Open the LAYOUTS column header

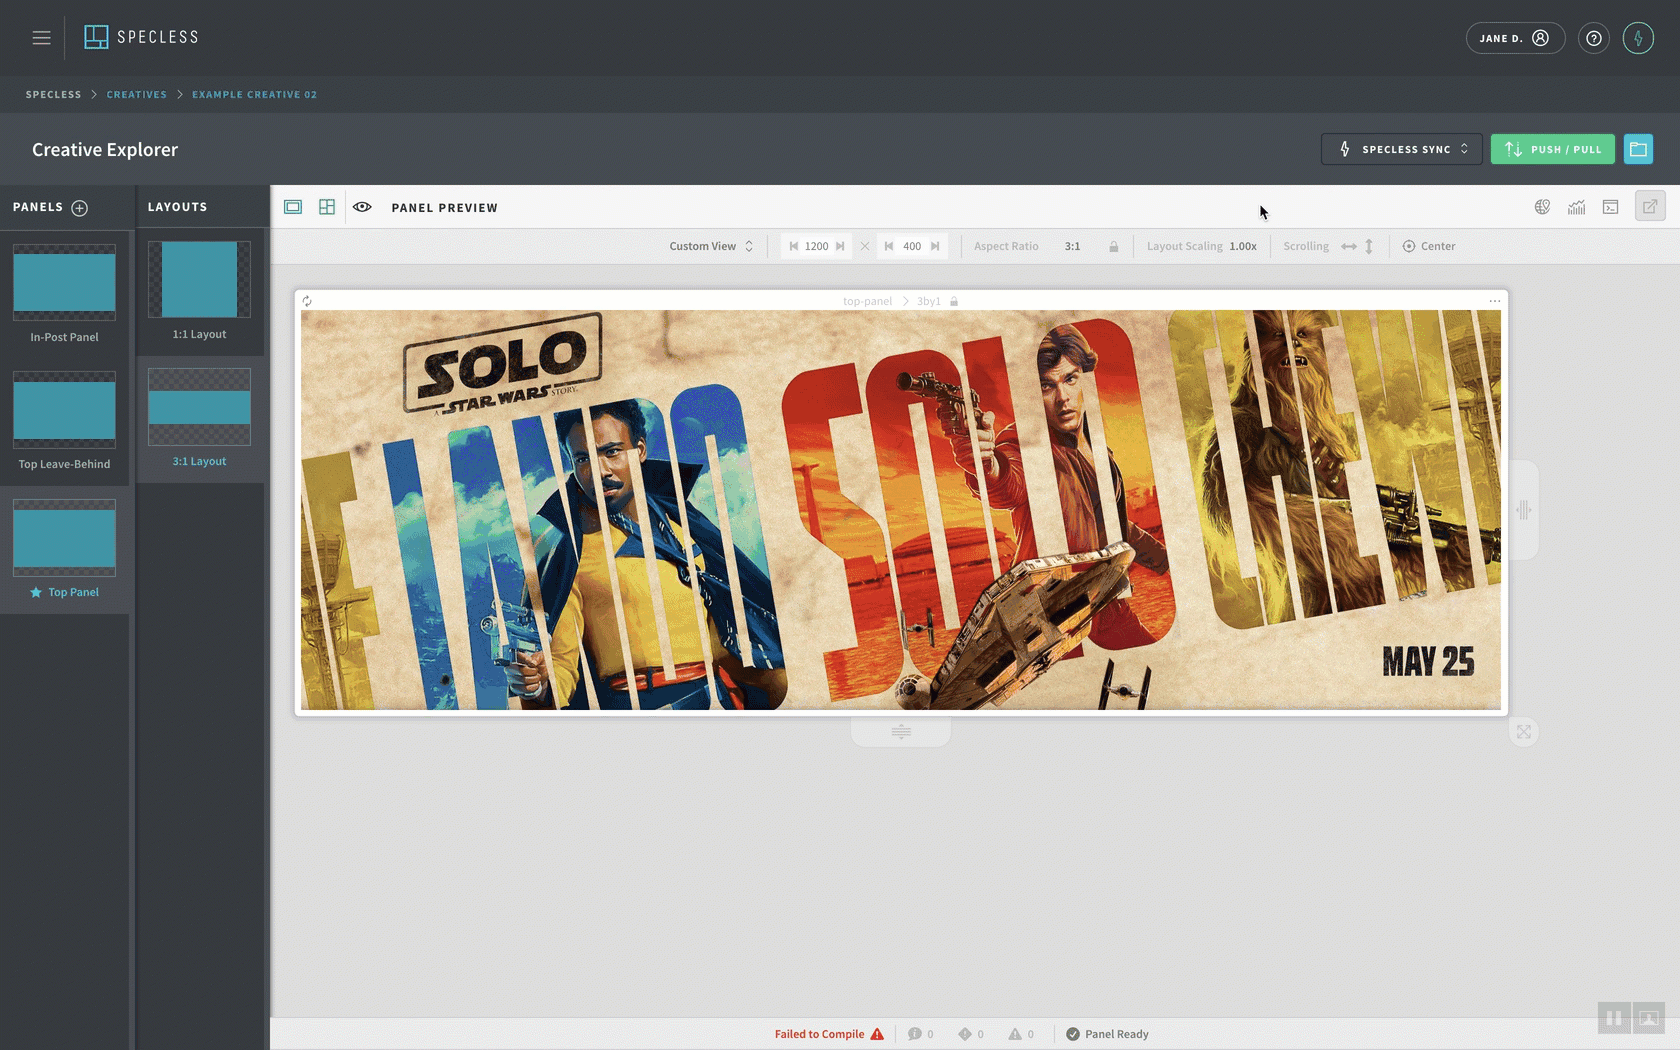point(178,207)
